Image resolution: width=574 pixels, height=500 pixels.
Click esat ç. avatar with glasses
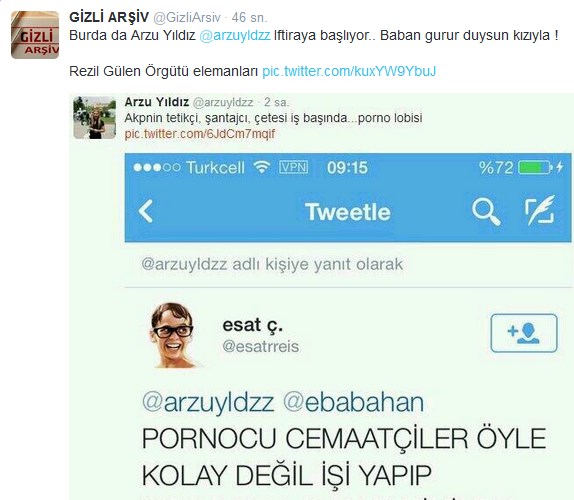click(x=172, y=335)
